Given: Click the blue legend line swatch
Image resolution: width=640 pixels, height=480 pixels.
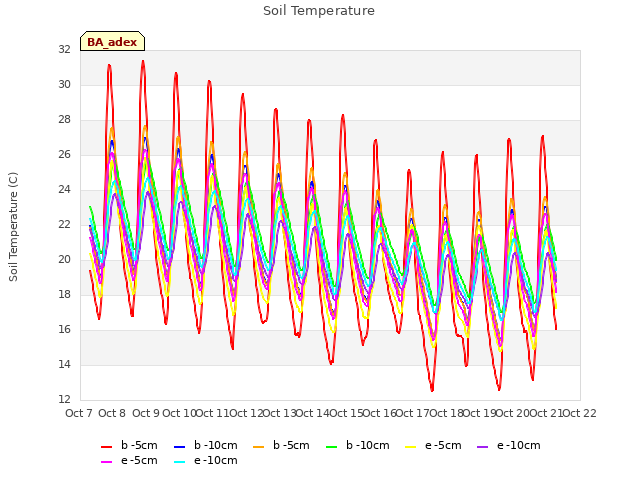Looking at the screenshot, I should tap(180, 447).
